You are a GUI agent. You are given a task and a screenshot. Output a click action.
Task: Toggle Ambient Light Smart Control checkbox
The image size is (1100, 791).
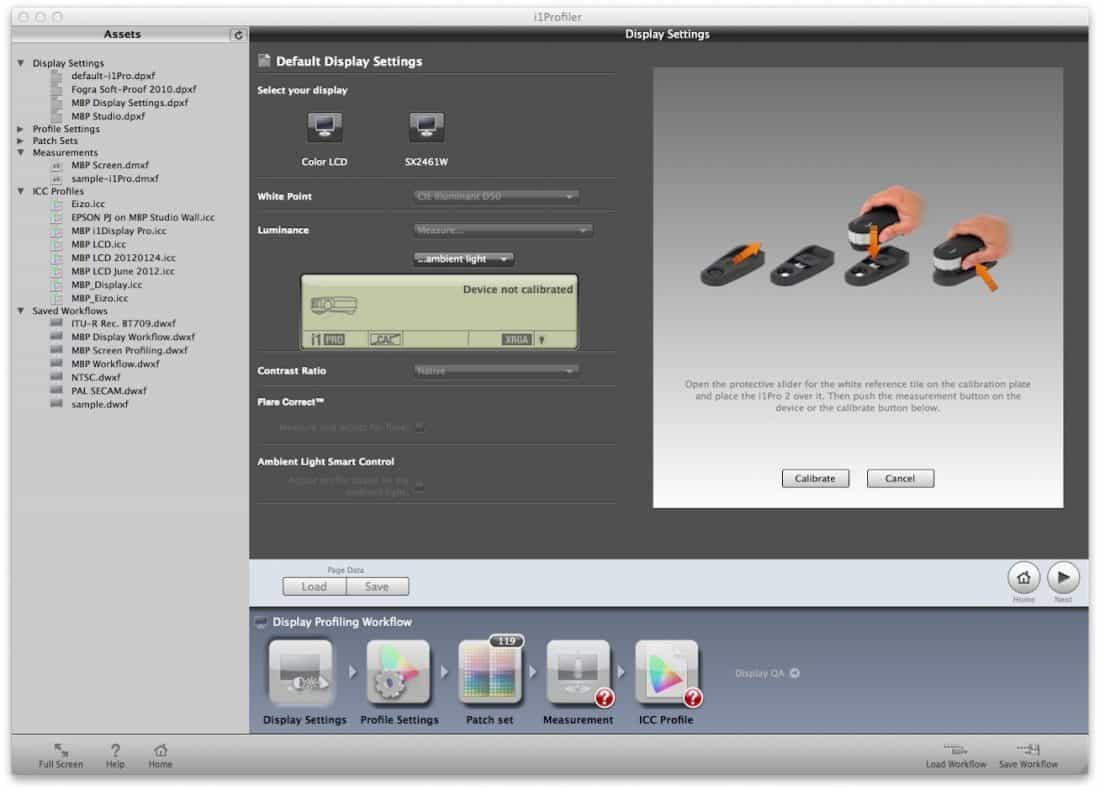pos(420,486)
